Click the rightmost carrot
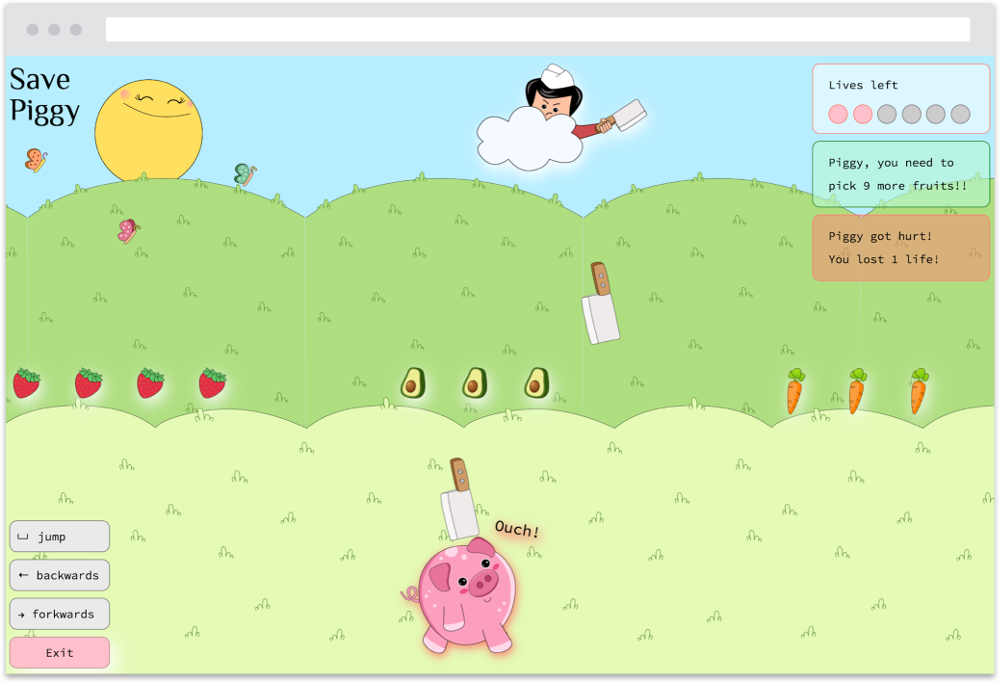 (918, 391)
